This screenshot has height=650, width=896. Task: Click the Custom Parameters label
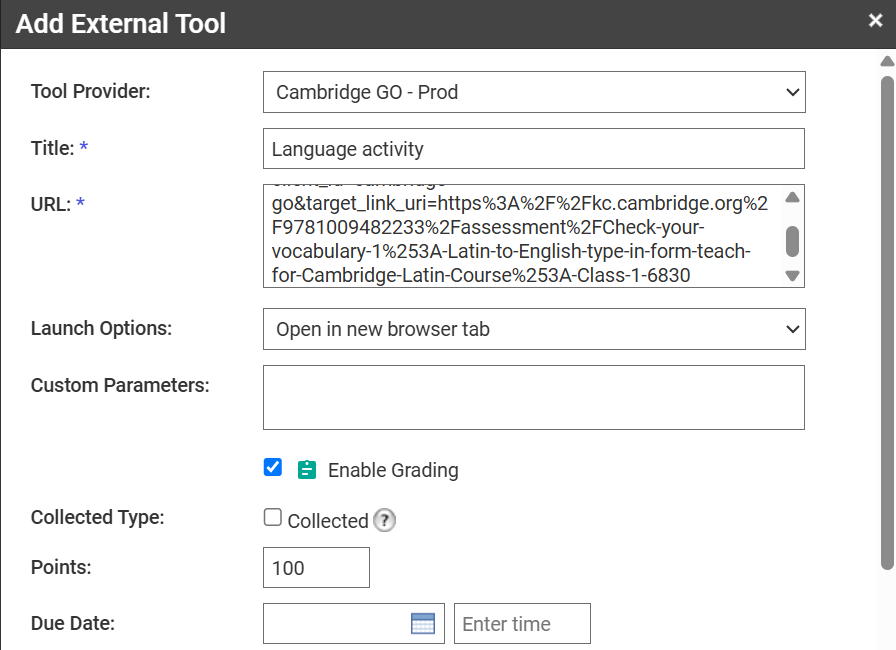[120, 386]
